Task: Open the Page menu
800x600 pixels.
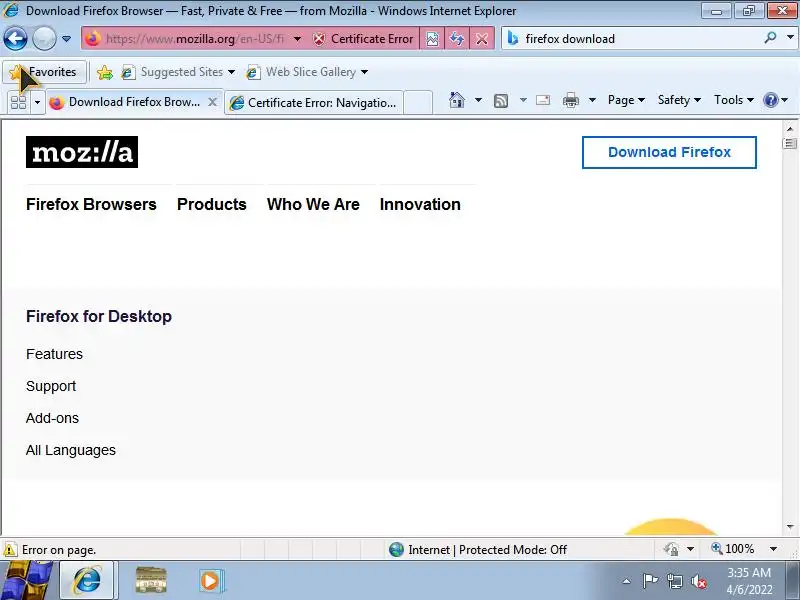Action: tap(626, 100)
